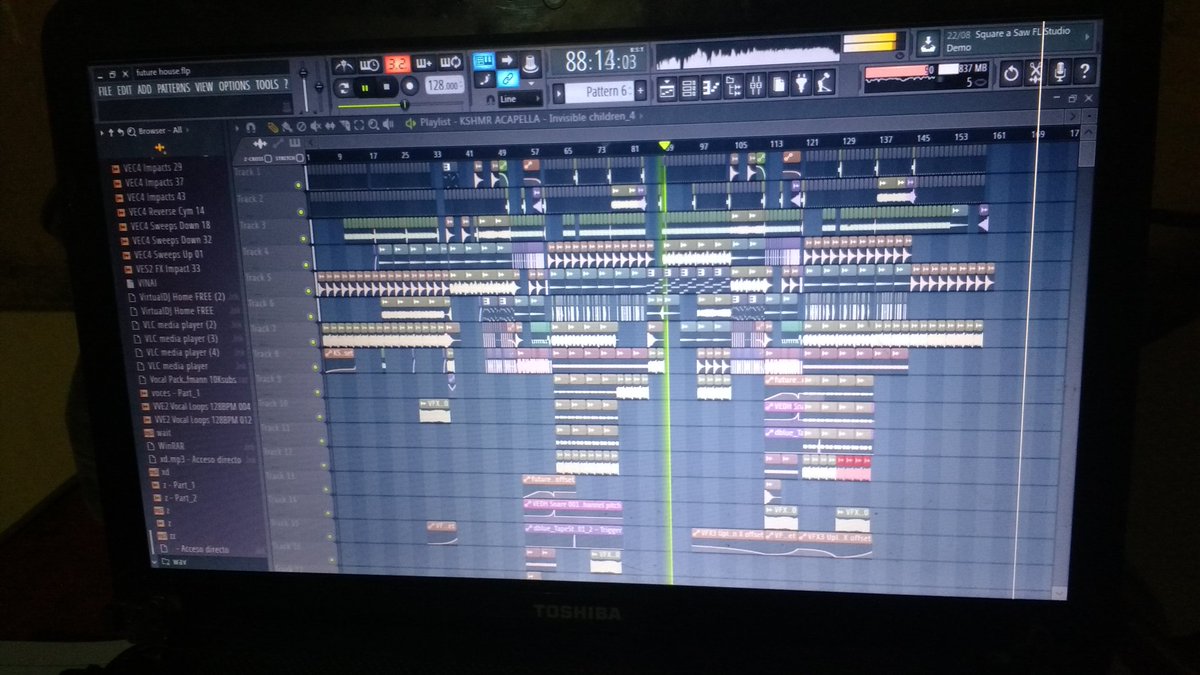The image size is (1200, 675).
Task: Toggle typing keyboard to piano icon
Action: [x=484, y=60]
